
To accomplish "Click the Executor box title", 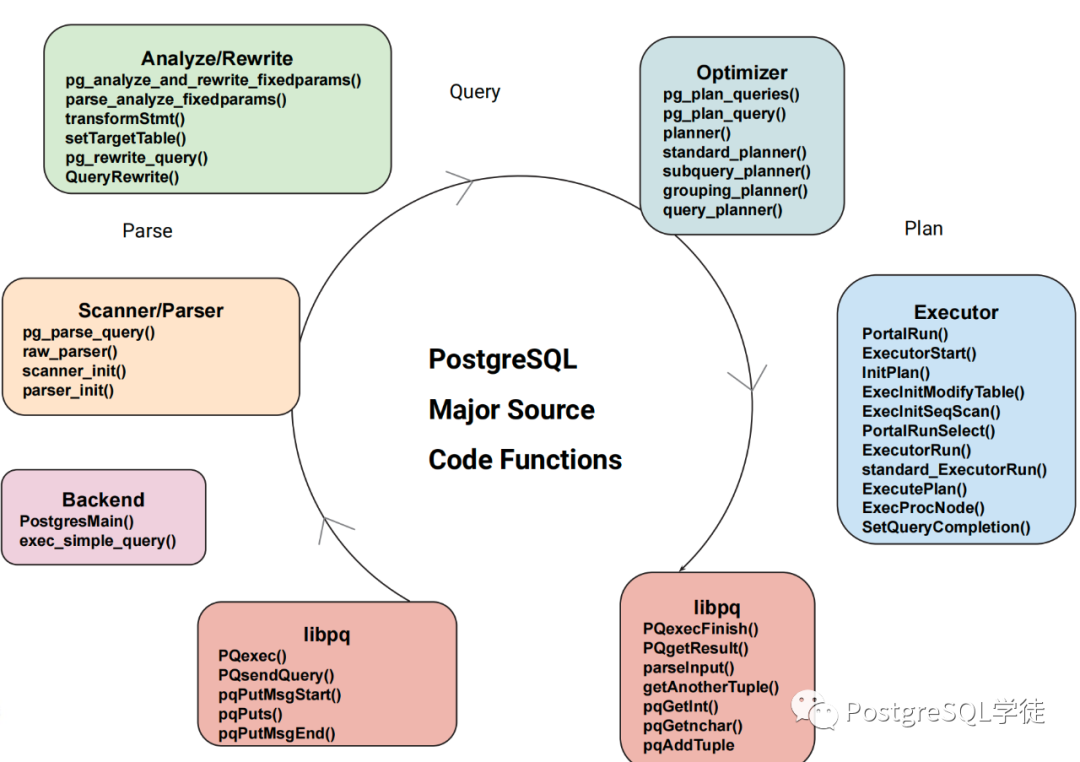I will [955, 313].
